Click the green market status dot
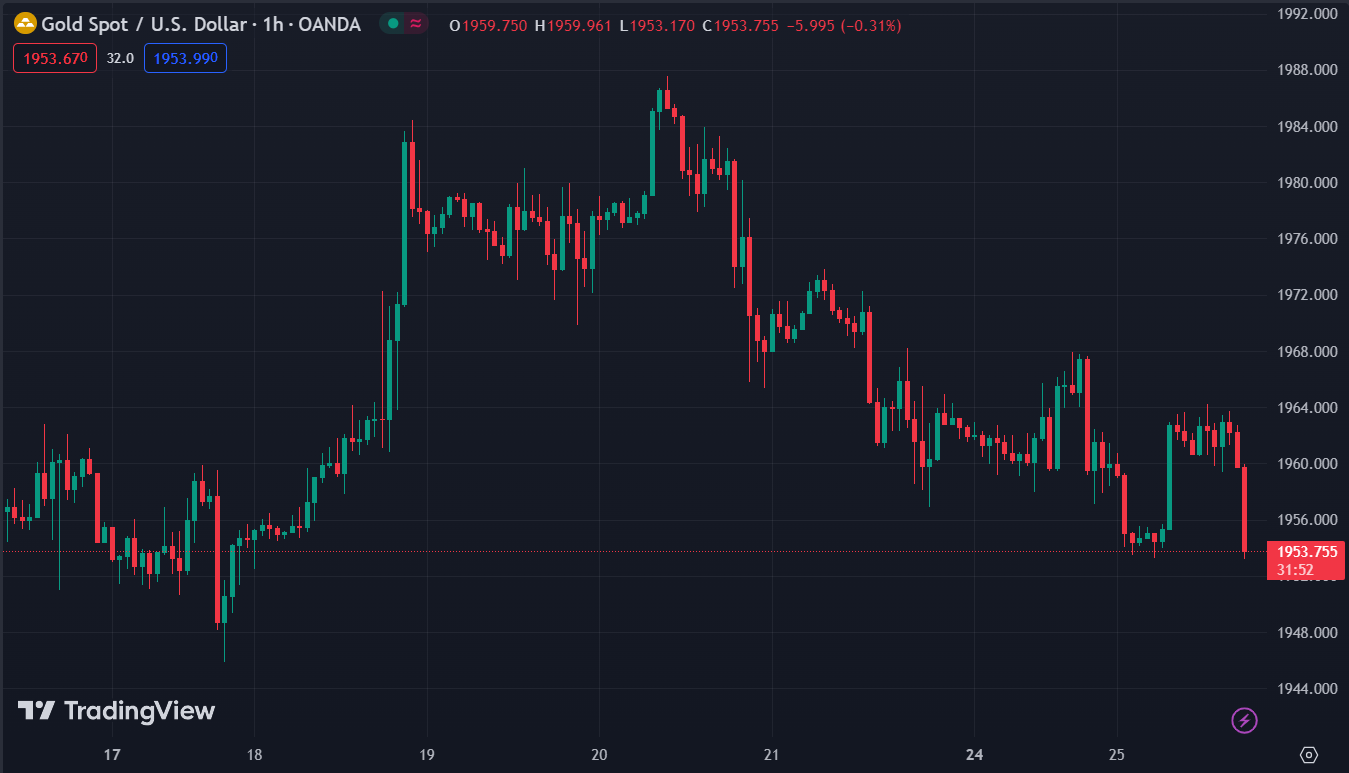The height and width of the screenshot is (773, 1349). (393, 24)
